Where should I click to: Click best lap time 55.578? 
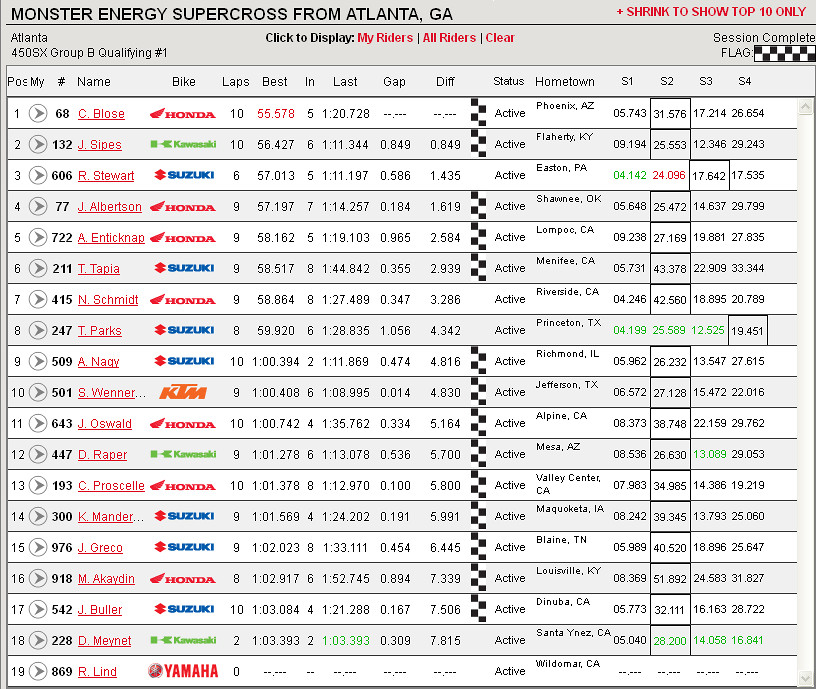(x=276, y=113)
